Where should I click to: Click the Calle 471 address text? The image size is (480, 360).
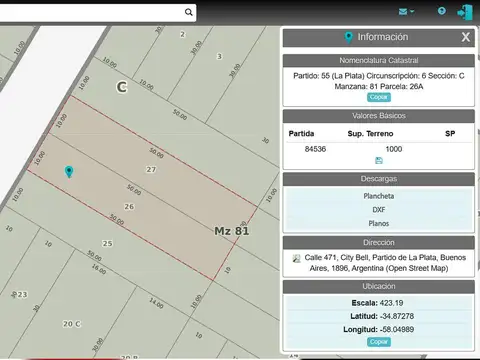(385, 263)
